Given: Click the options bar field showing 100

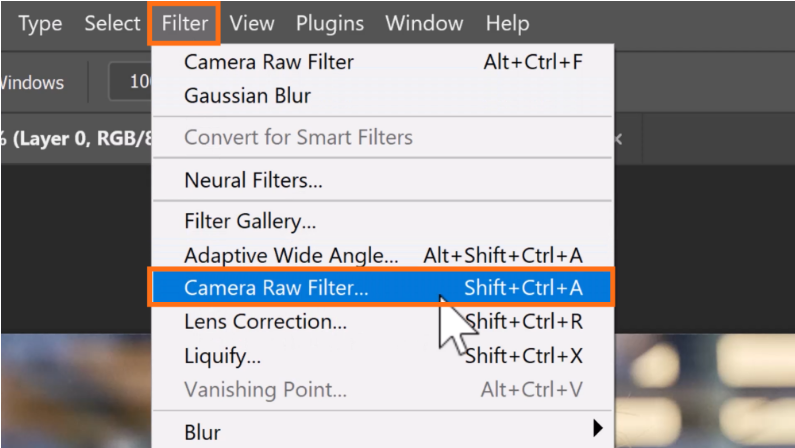Looking at the screenshot, I should click(x=135, y=82).
